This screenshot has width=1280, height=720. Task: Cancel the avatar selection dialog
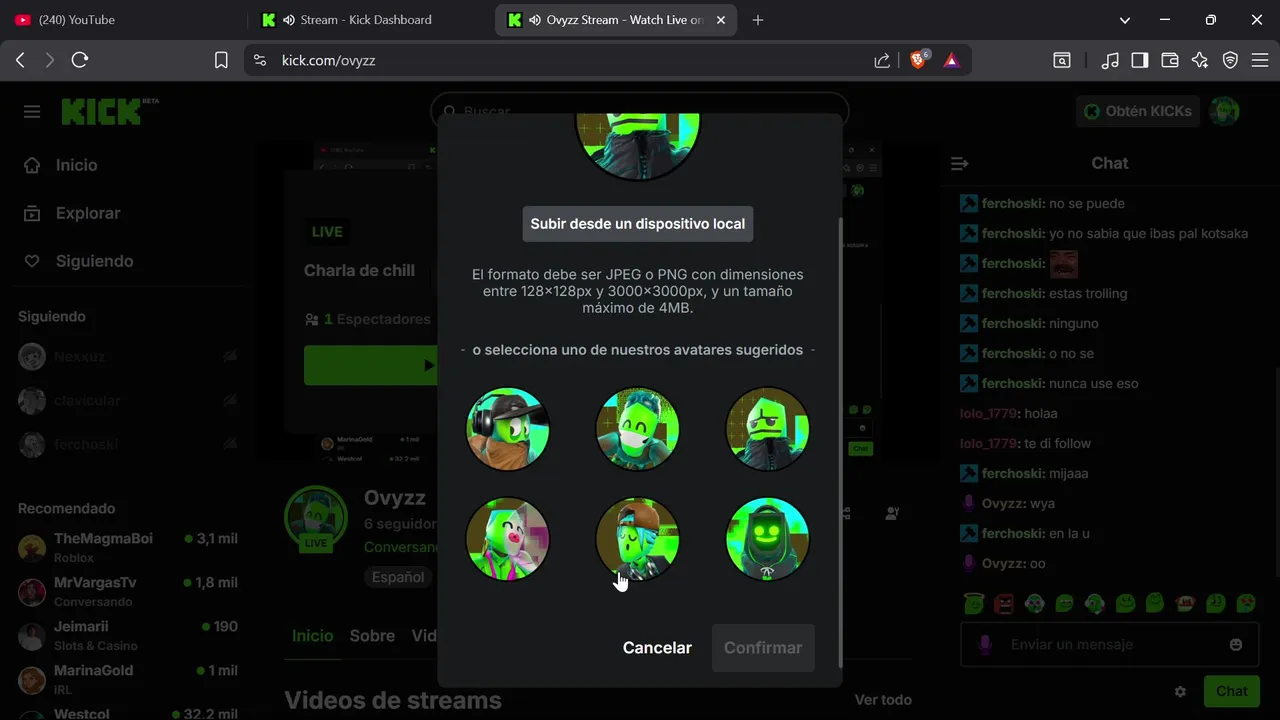657,648
